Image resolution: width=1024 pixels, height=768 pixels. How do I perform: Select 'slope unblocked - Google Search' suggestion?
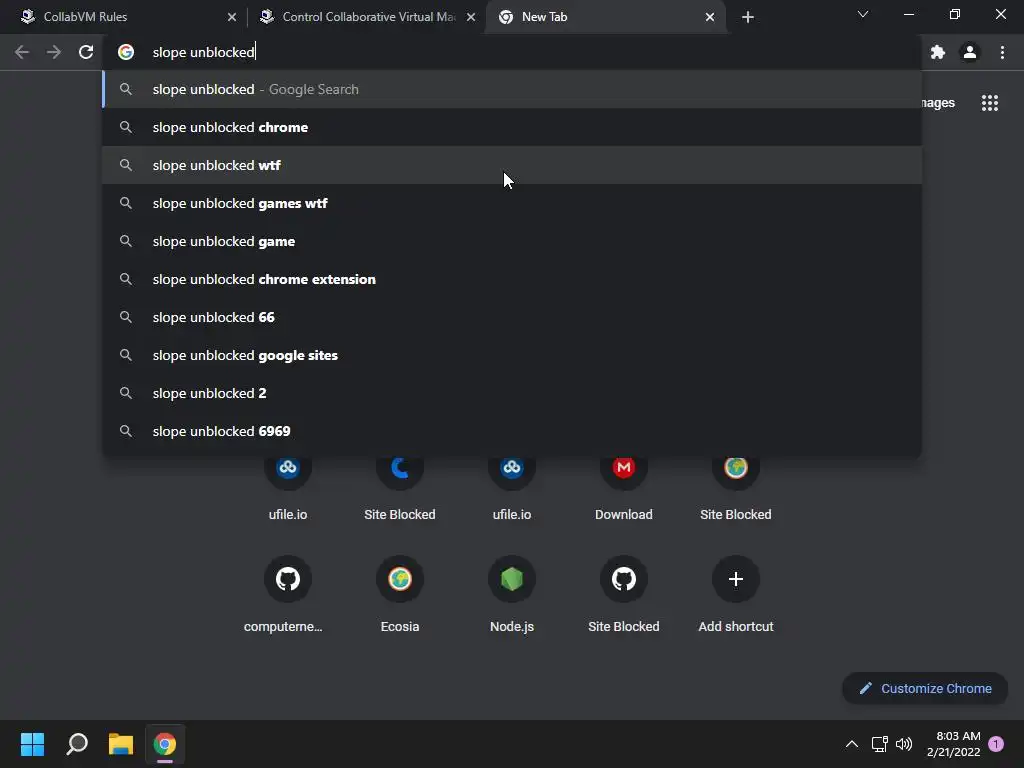(x=512, y=89)
